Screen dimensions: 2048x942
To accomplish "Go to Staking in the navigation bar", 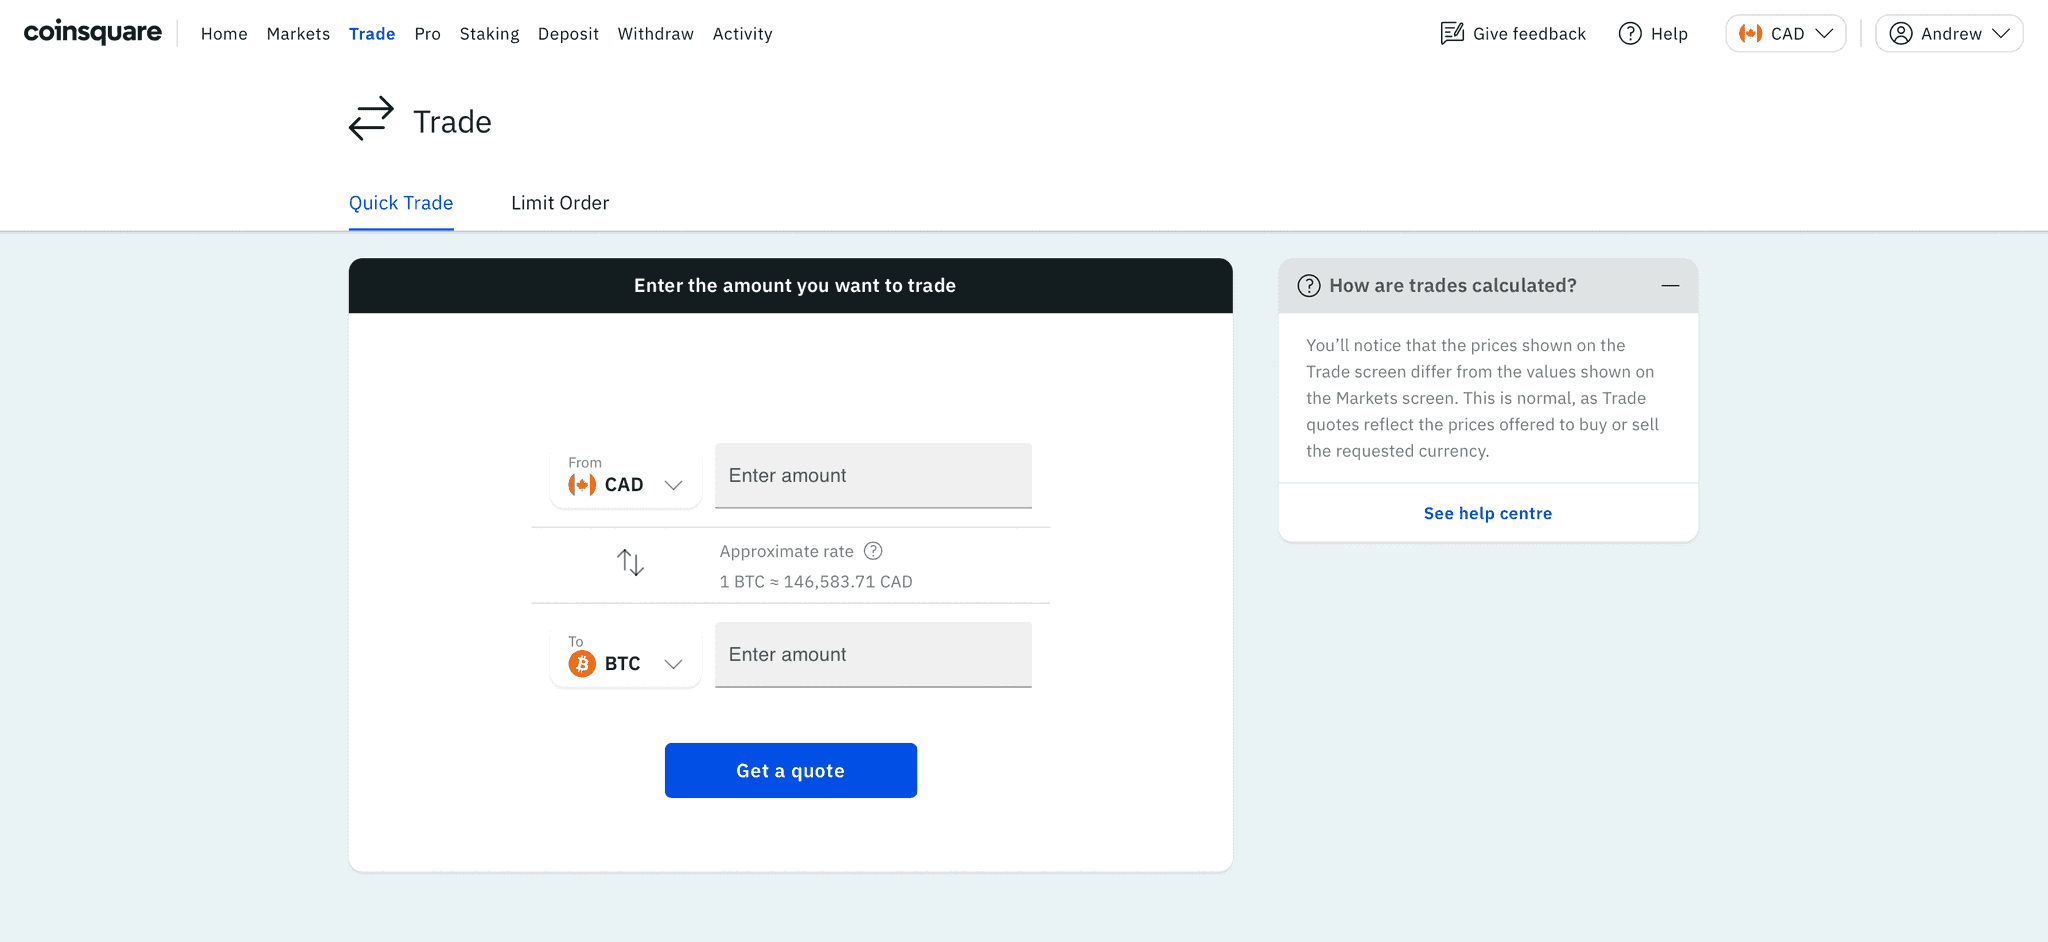I will coord(489,34).
